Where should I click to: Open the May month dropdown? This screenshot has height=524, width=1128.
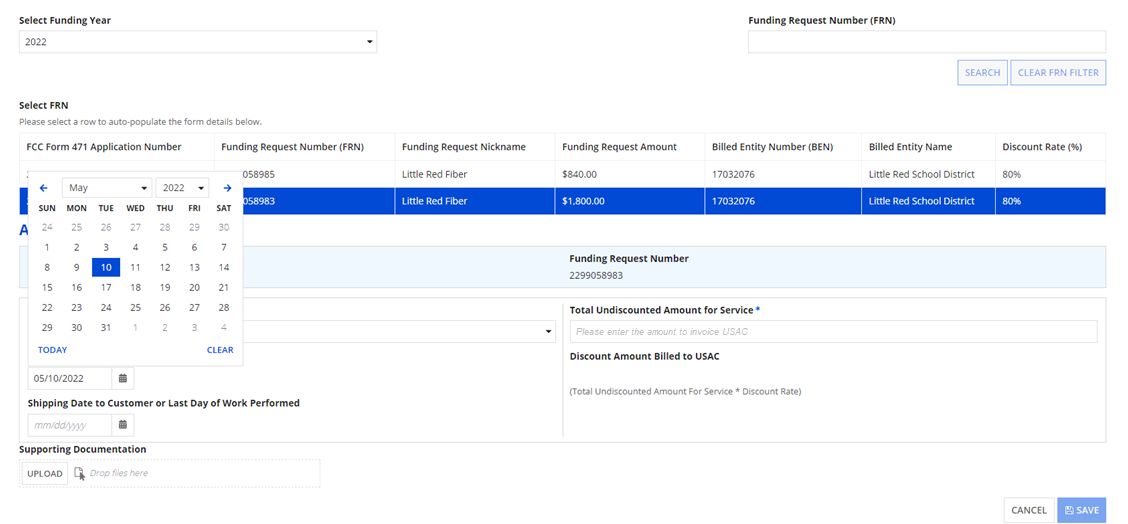click(107, 188)
